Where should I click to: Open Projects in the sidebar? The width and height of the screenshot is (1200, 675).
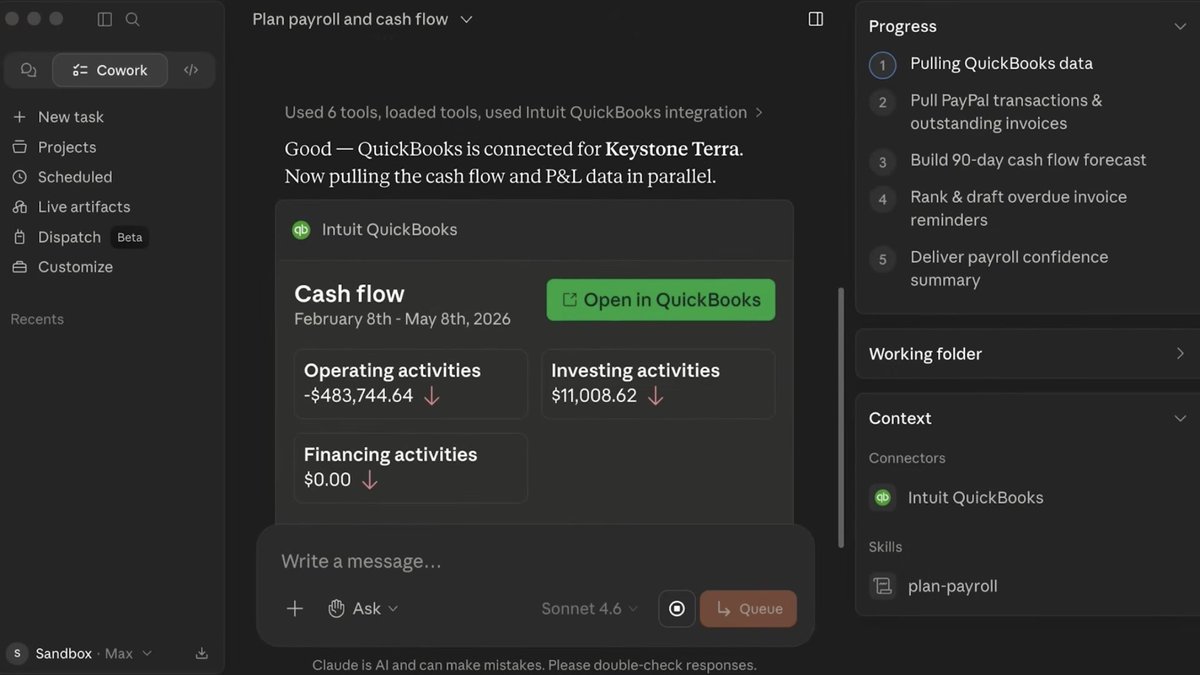(54, 147)
